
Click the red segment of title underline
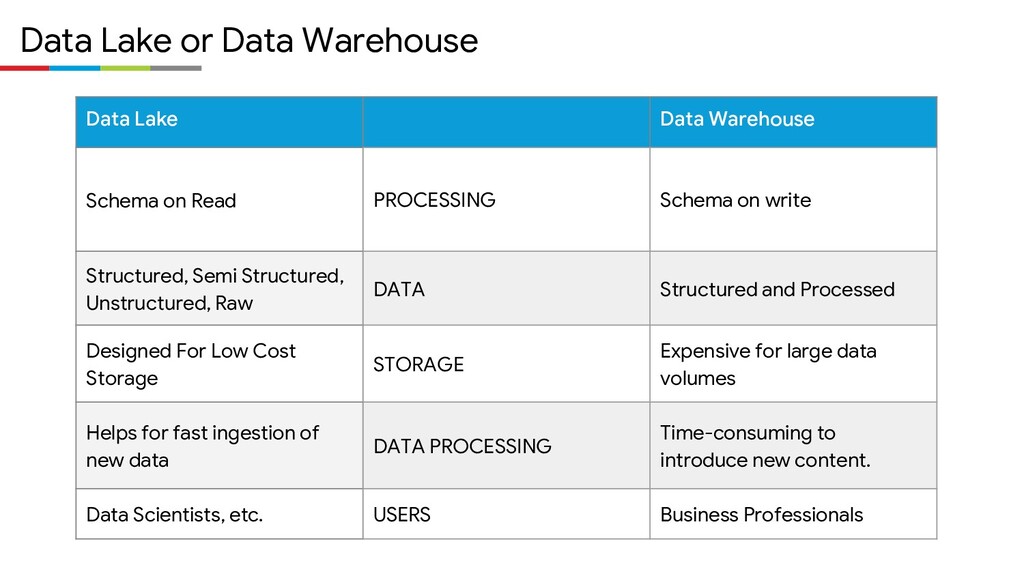tap(25, 68)
